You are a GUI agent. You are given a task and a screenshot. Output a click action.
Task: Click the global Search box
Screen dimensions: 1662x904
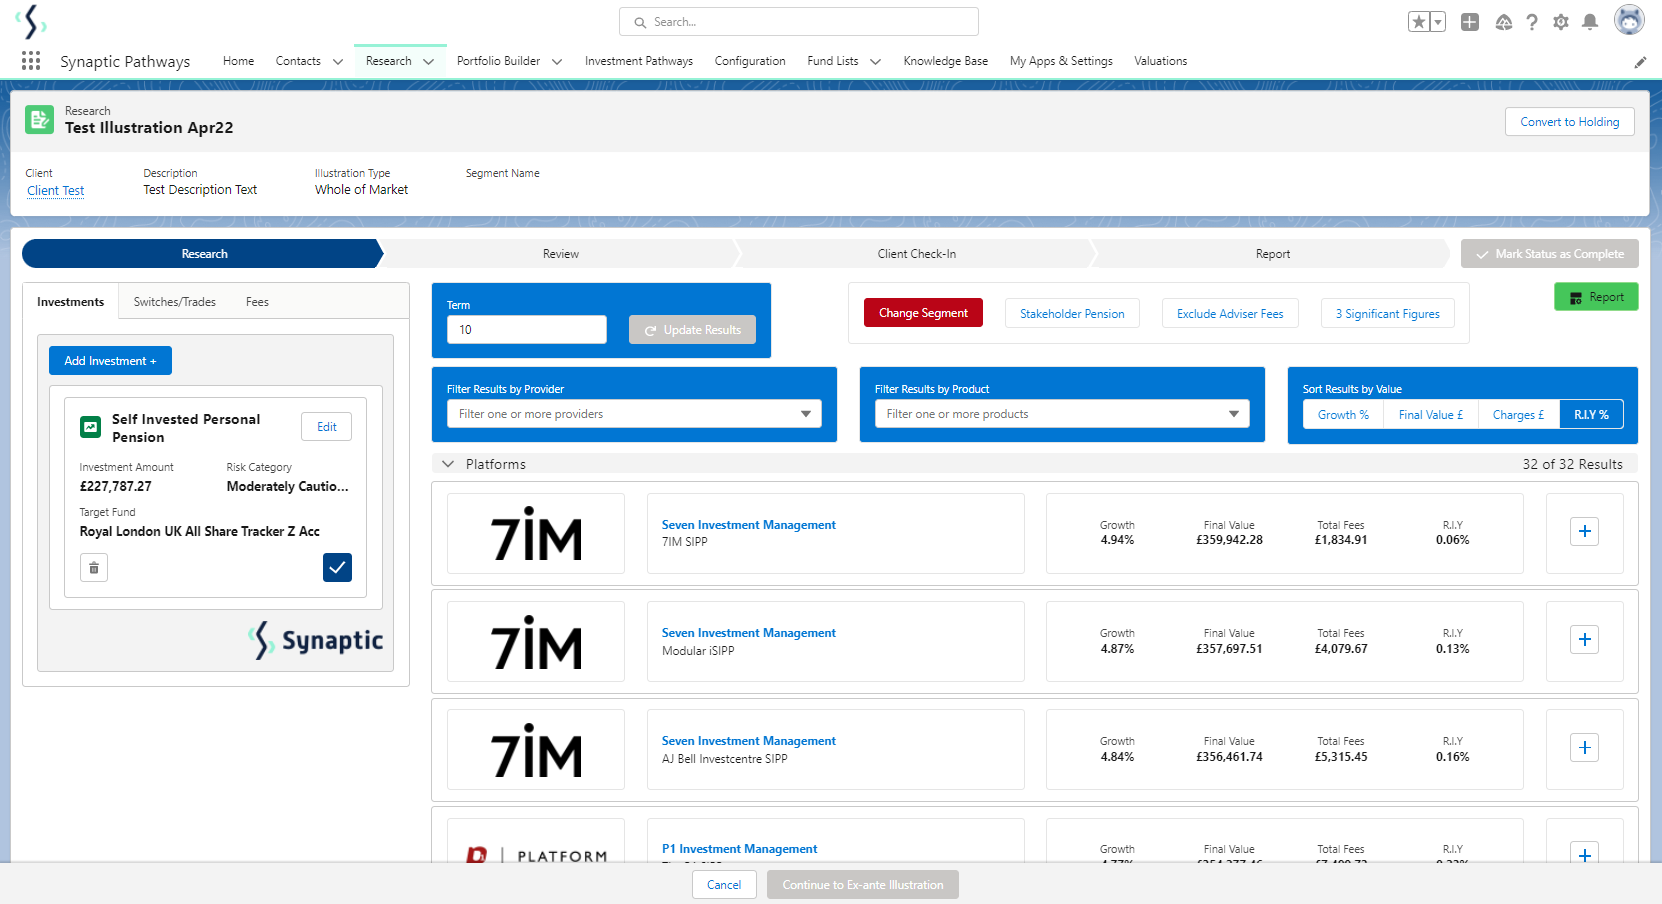[x=799, y=22]
